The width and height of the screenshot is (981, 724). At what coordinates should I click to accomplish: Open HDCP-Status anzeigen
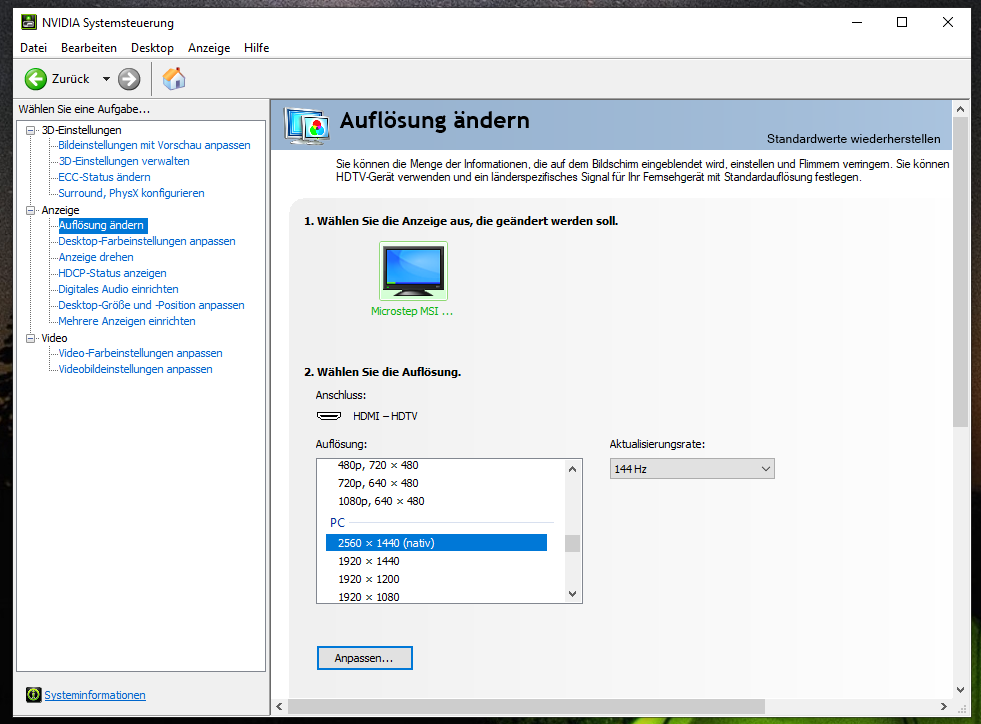[112, 273]
